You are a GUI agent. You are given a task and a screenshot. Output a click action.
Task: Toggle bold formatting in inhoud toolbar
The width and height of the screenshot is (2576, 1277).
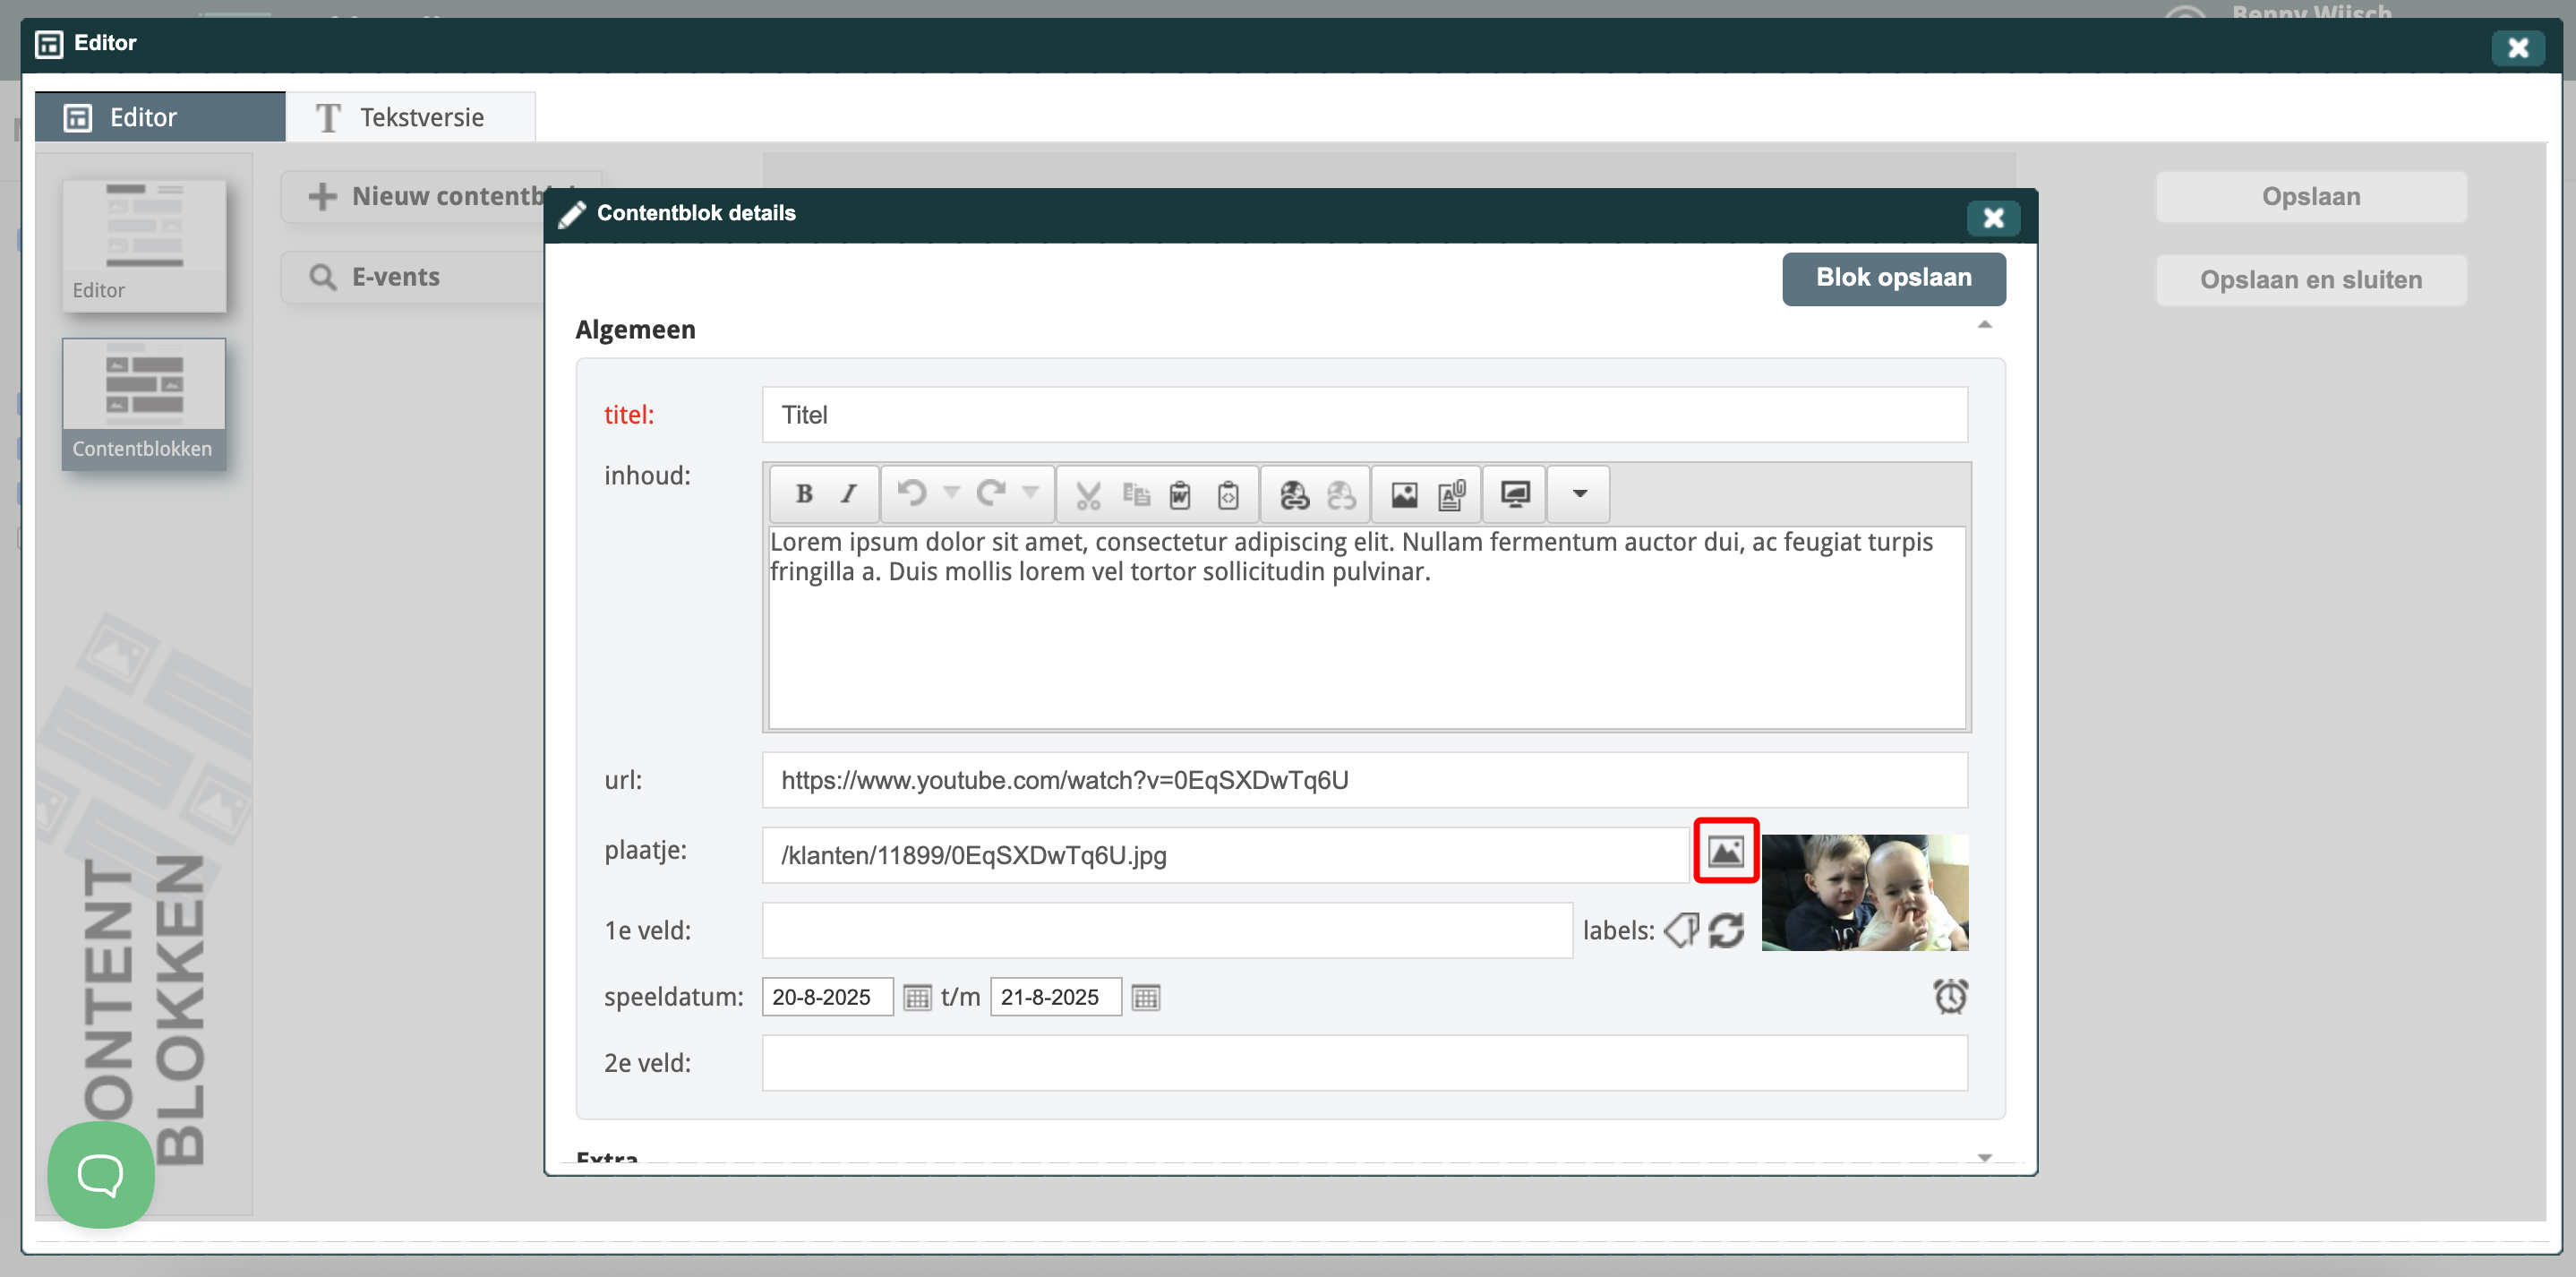803,494
